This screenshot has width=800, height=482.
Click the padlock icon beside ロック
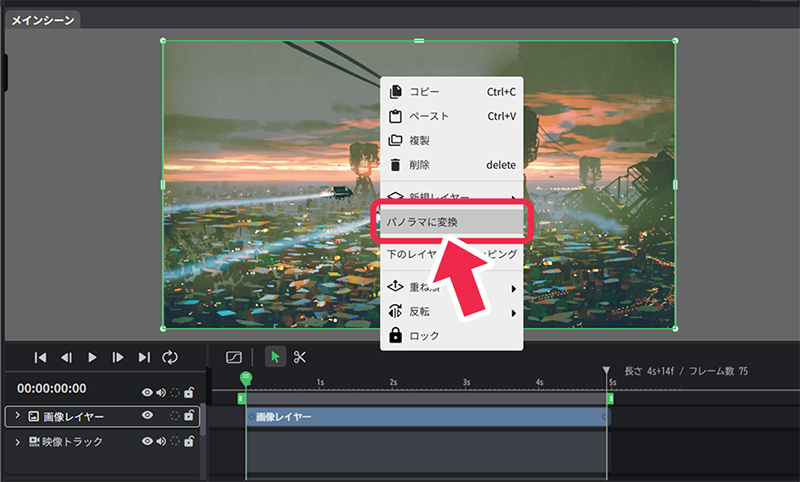395,335
